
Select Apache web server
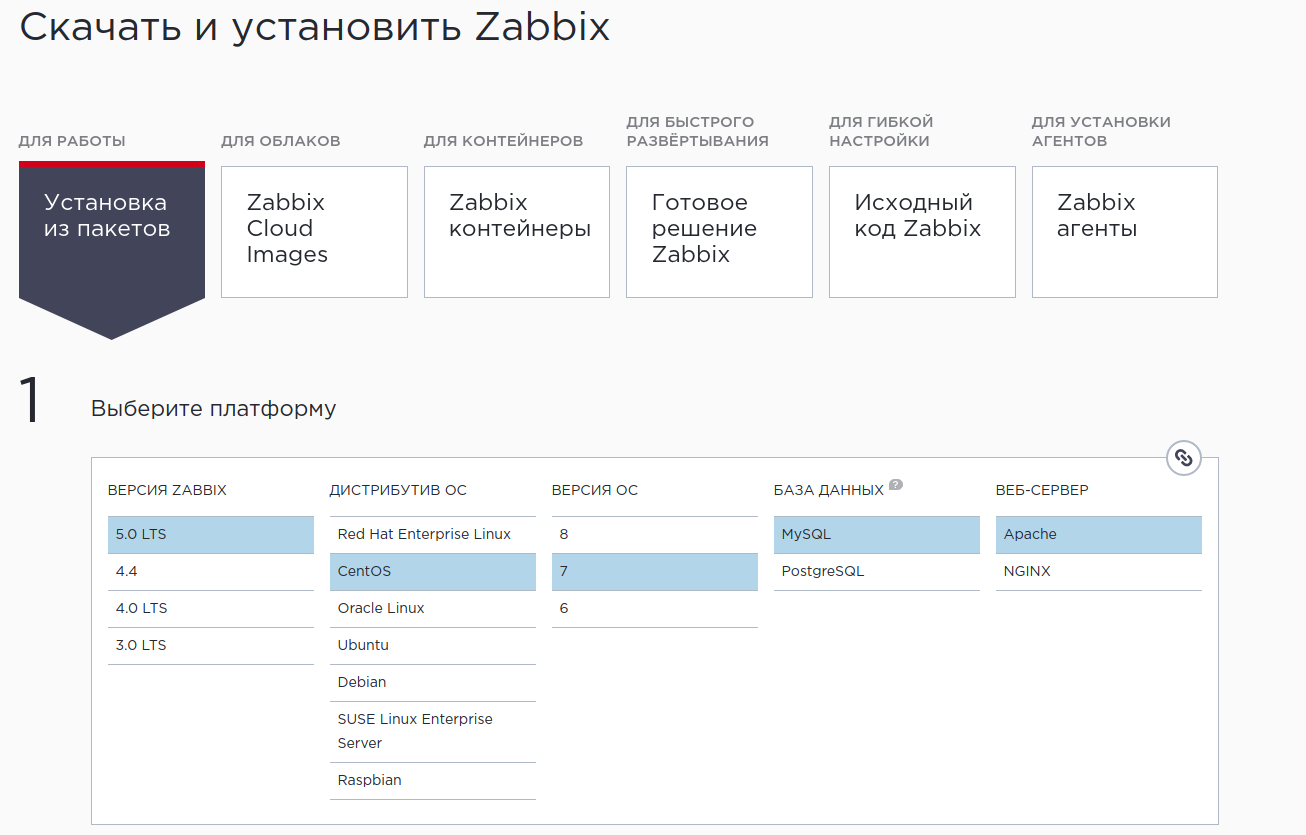[x=1099, y=535]
